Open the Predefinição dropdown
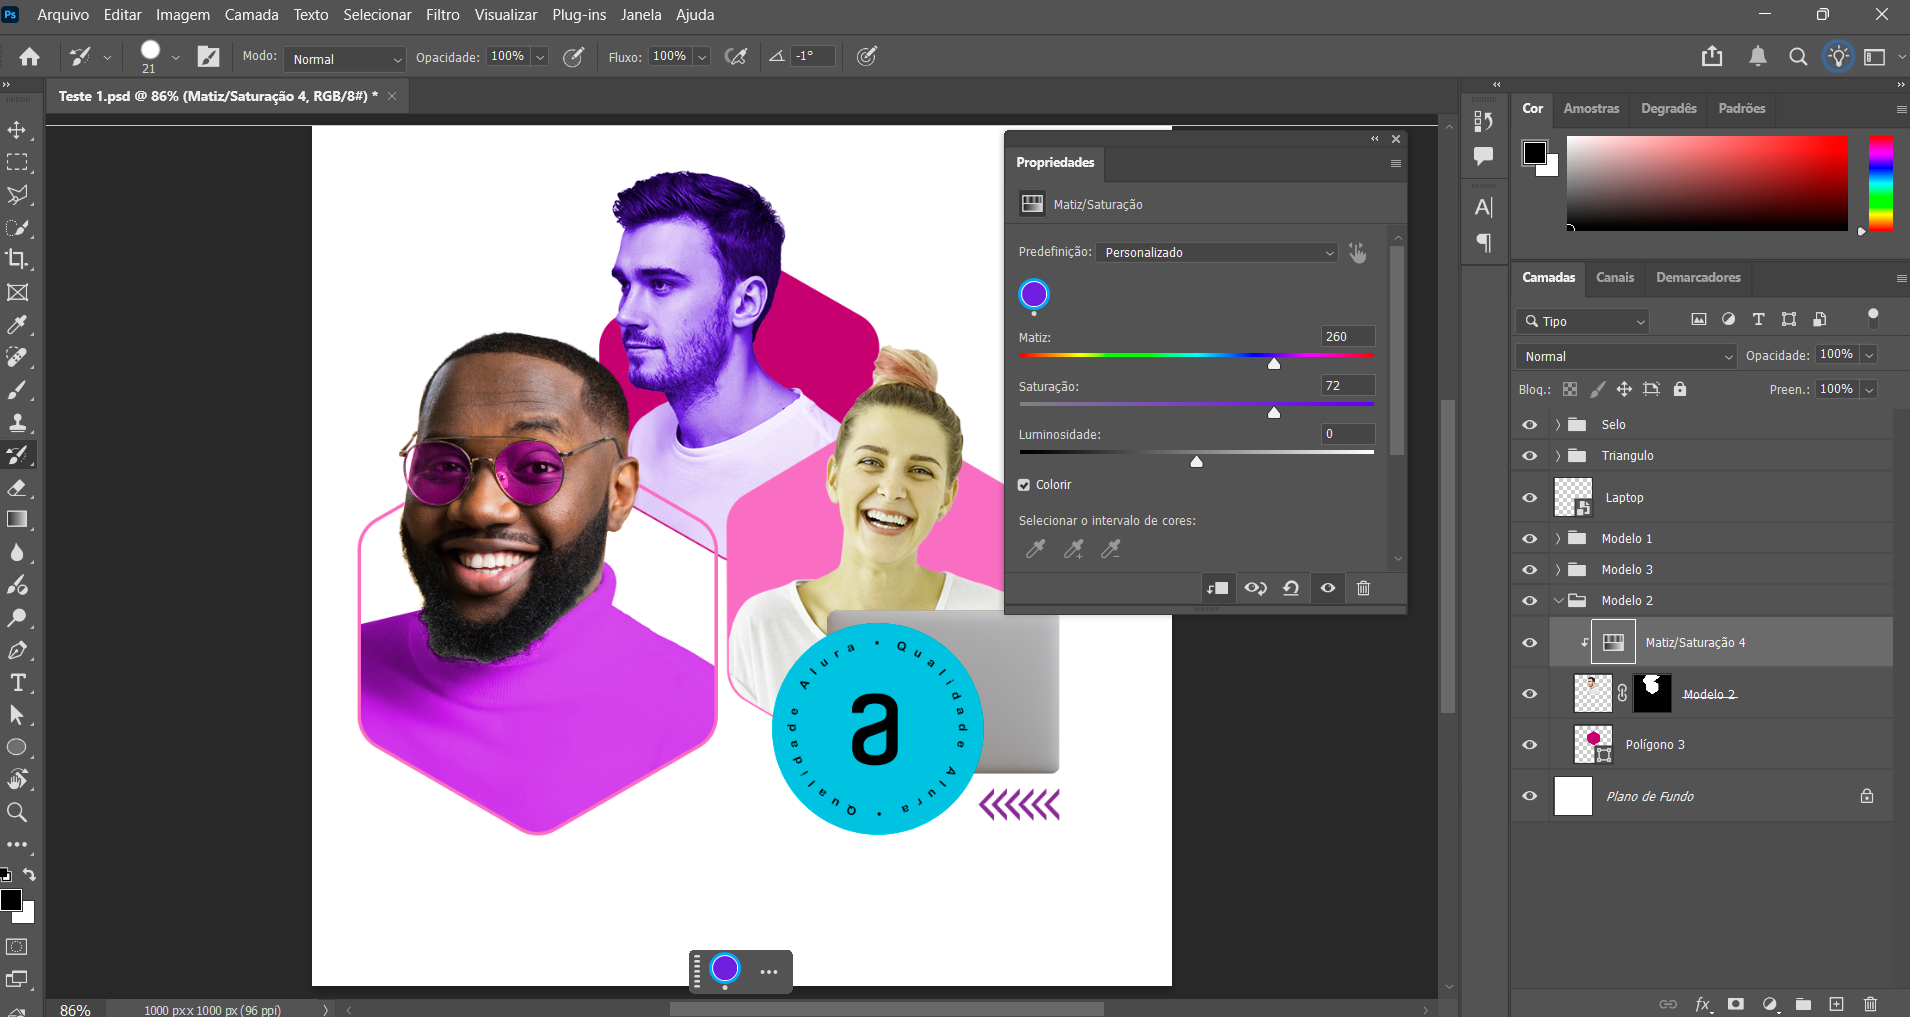The width and height of the screenshot is (1910, 1017). point(1217,253)
